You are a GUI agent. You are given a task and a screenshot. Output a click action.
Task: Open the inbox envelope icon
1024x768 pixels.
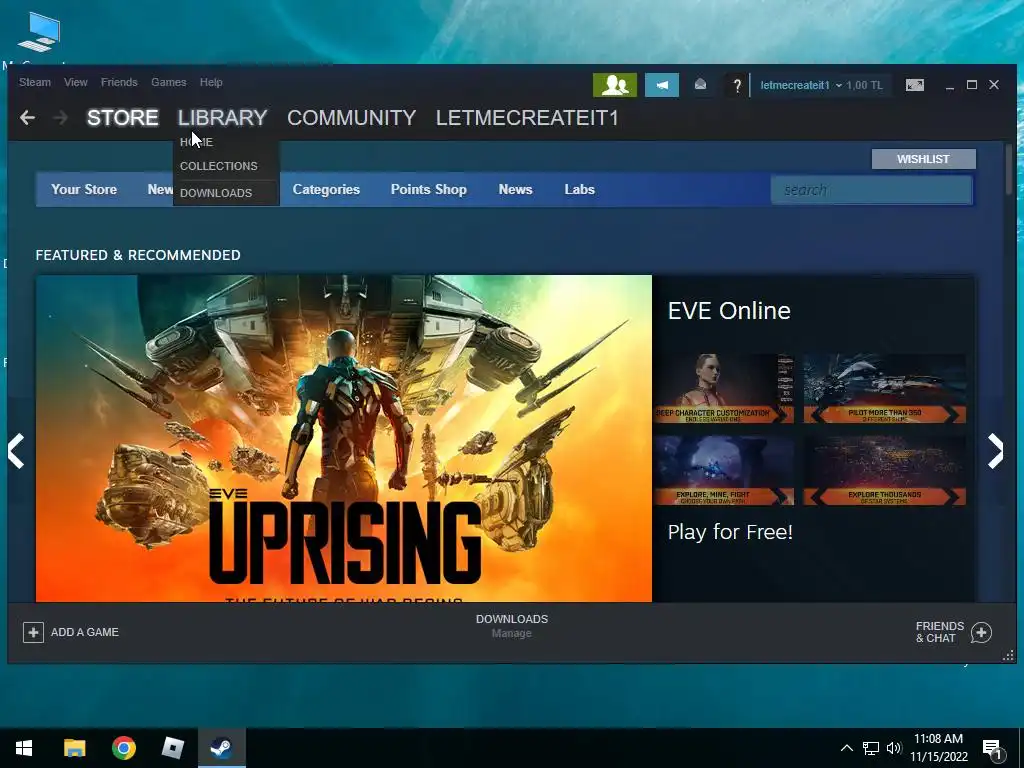(x=700, y=85)
